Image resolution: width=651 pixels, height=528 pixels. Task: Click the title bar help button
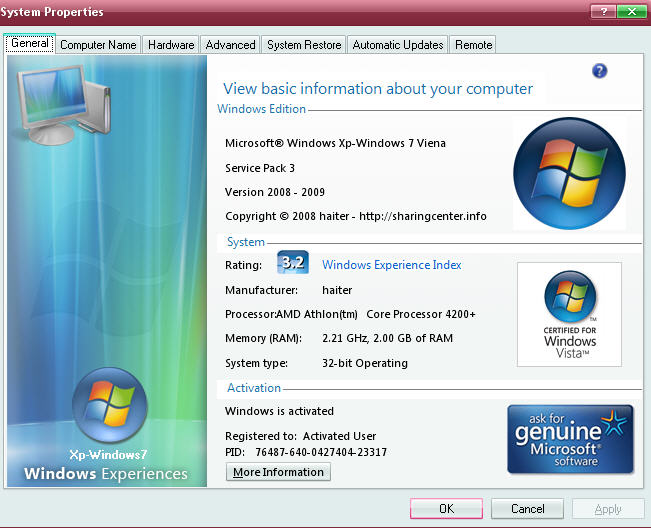603,12
